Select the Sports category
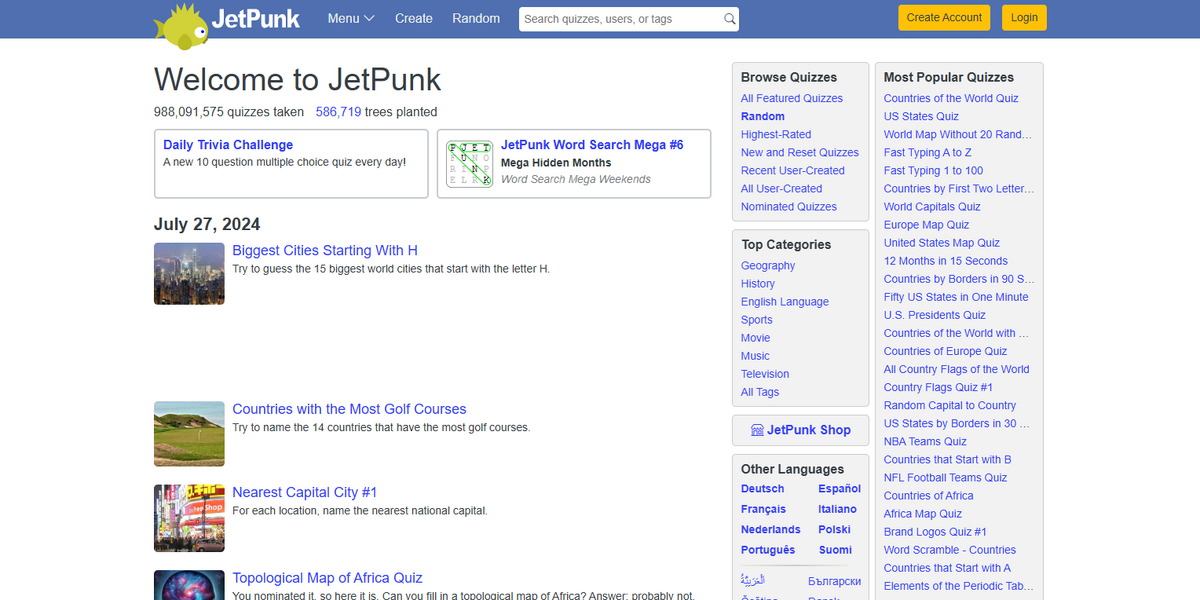The height and width of the screenshot is (600, 1200). pyautogui.click(x=757, y=319)
